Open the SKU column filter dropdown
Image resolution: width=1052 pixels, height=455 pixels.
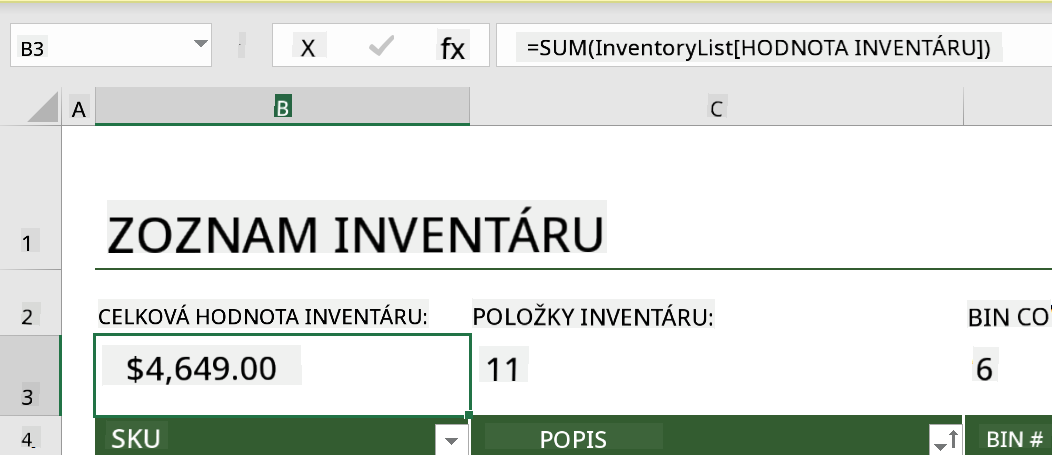(x=452, y=440)
